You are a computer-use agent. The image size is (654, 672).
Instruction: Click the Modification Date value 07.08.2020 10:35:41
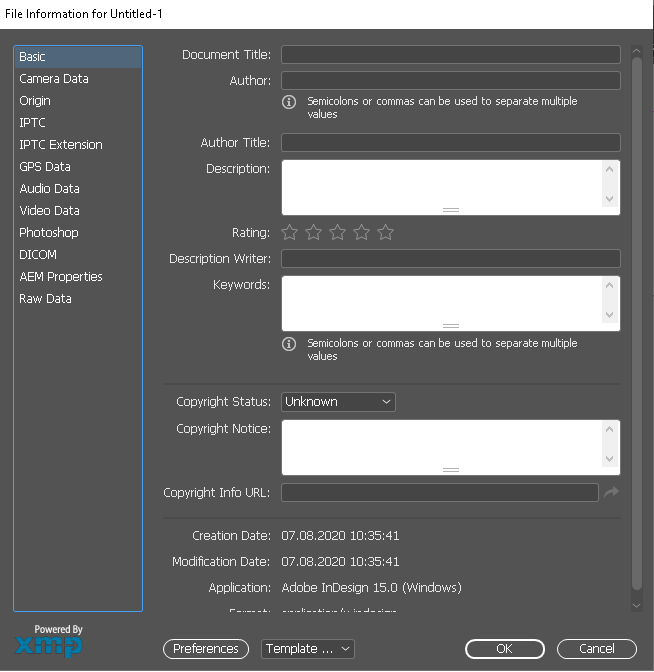click(x=340, y=562)
